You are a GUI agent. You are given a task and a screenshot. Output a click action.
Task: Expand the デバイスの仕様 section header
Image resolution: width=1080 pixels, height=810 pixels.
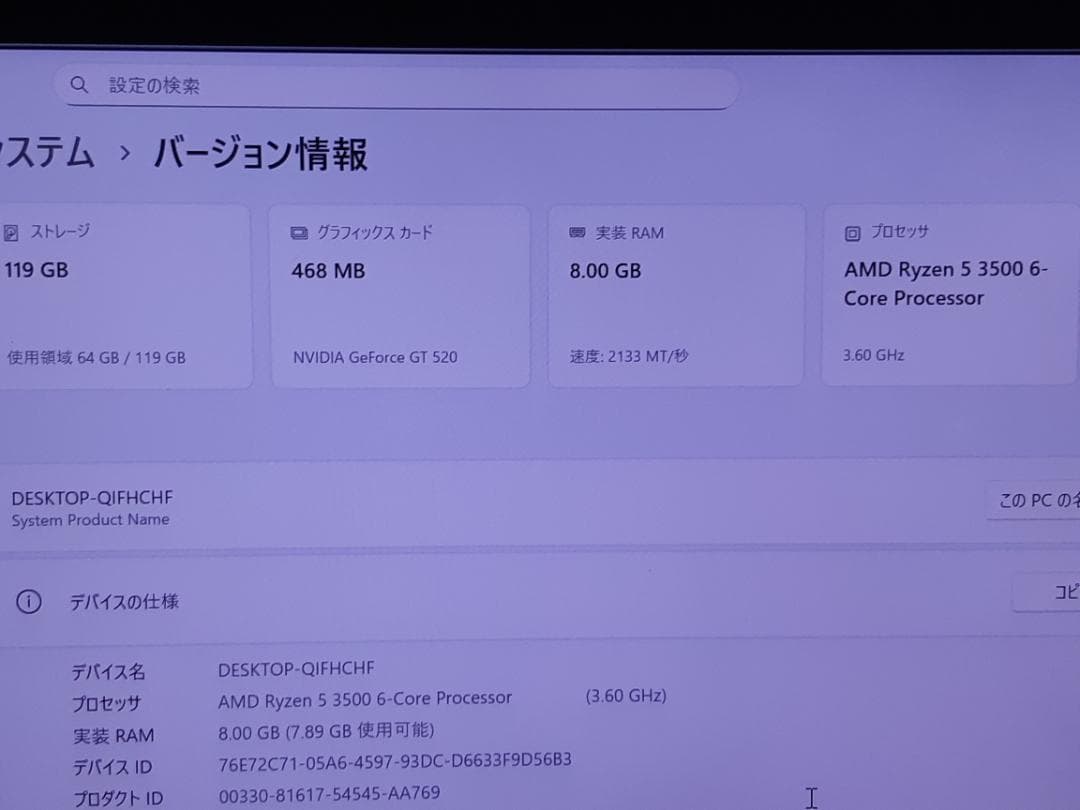[x=124, y=601]
